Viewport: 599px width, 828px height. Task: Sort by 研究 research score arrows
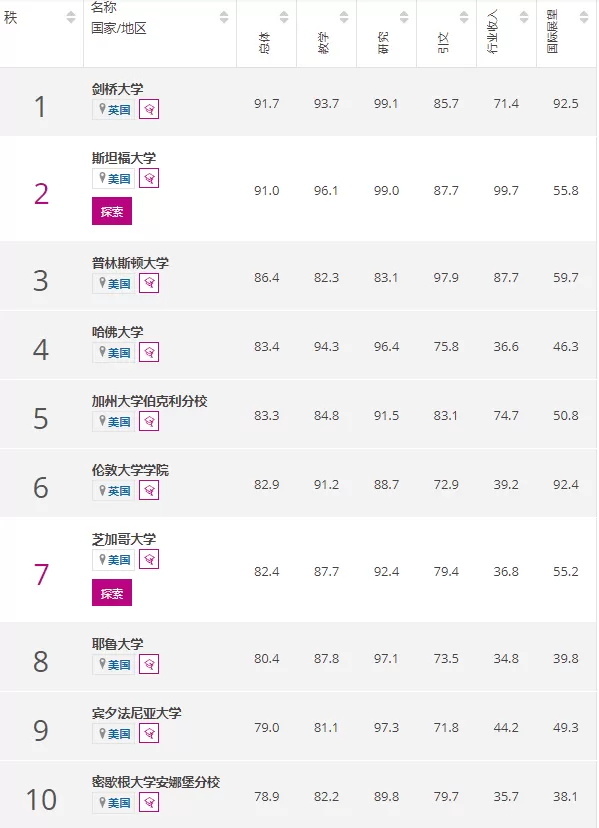coord(404,17)
